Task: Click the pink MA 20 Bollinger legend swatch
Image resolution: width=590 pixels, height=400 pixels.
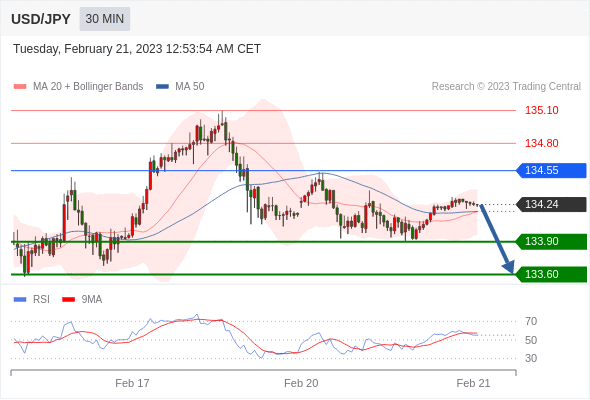Action: point(20,87)
